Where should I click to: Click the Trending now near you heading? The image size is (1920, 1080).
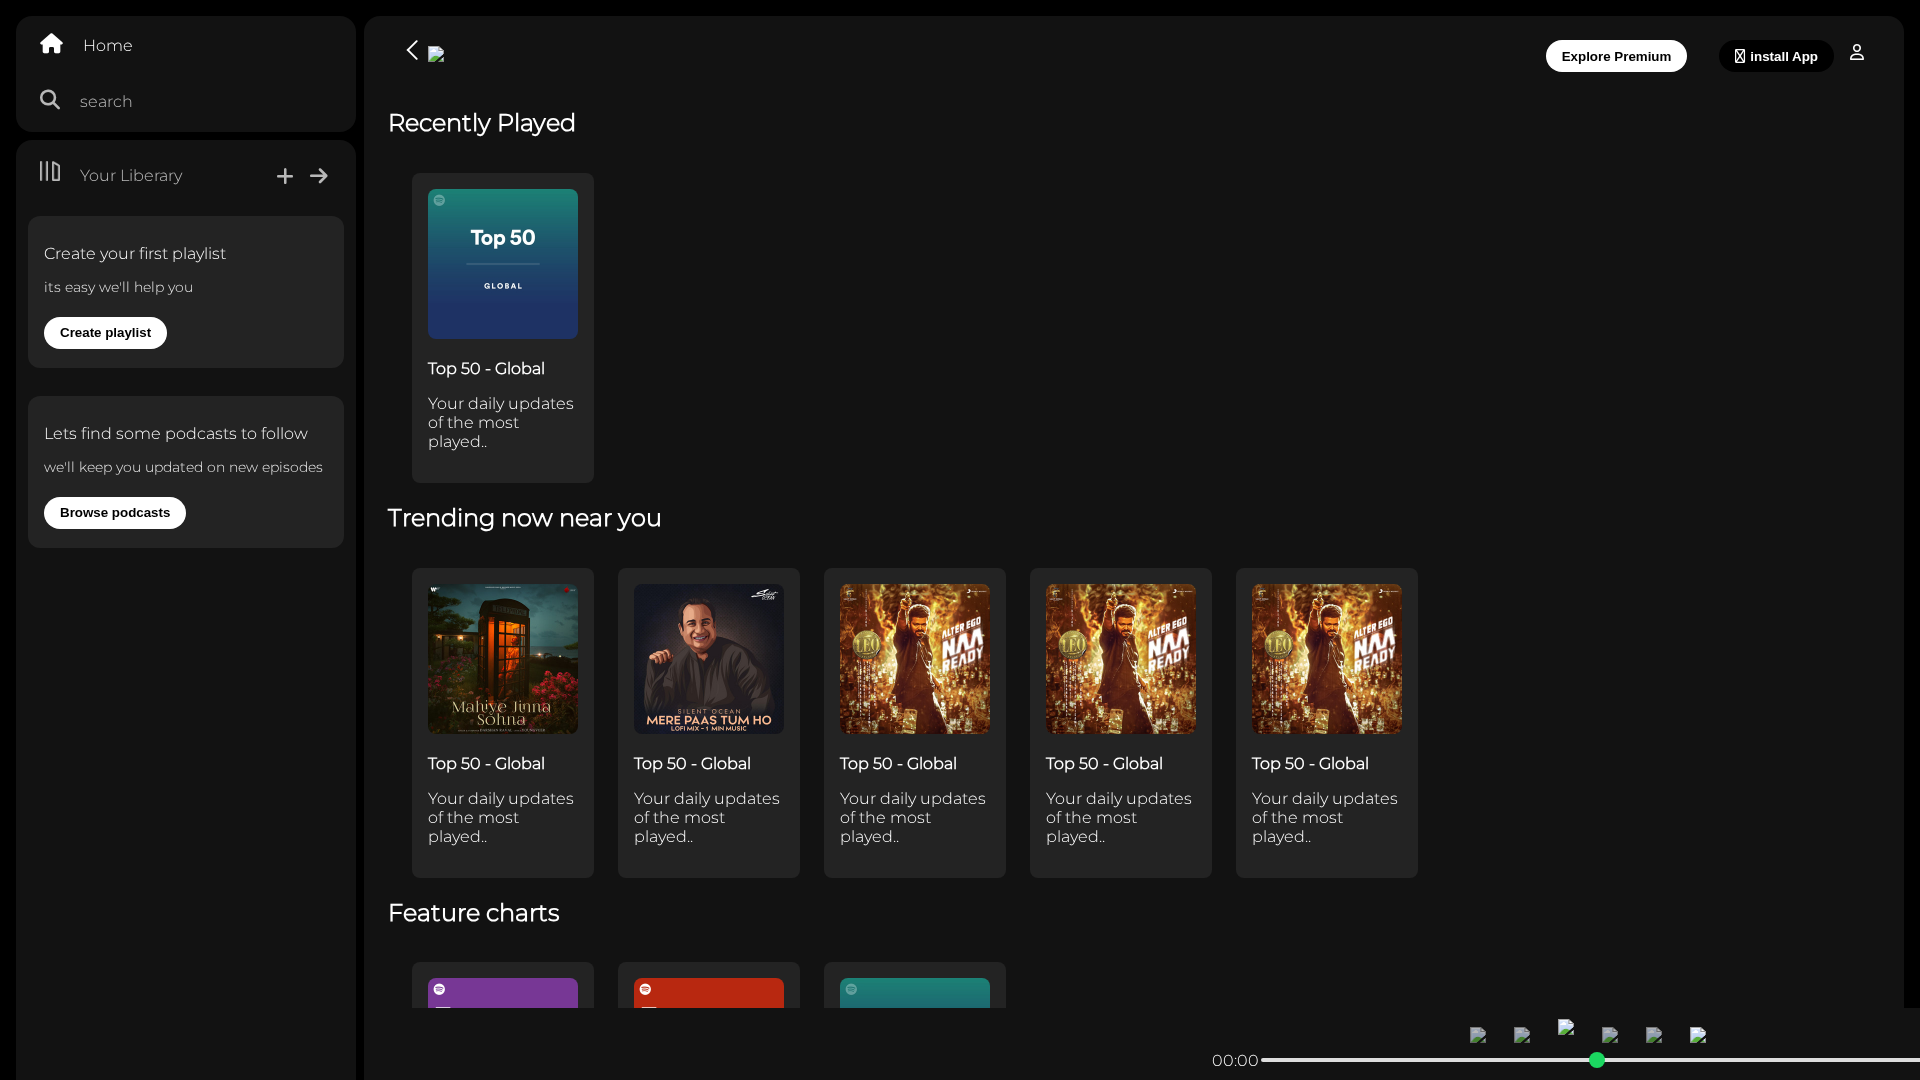click(524, 518)
